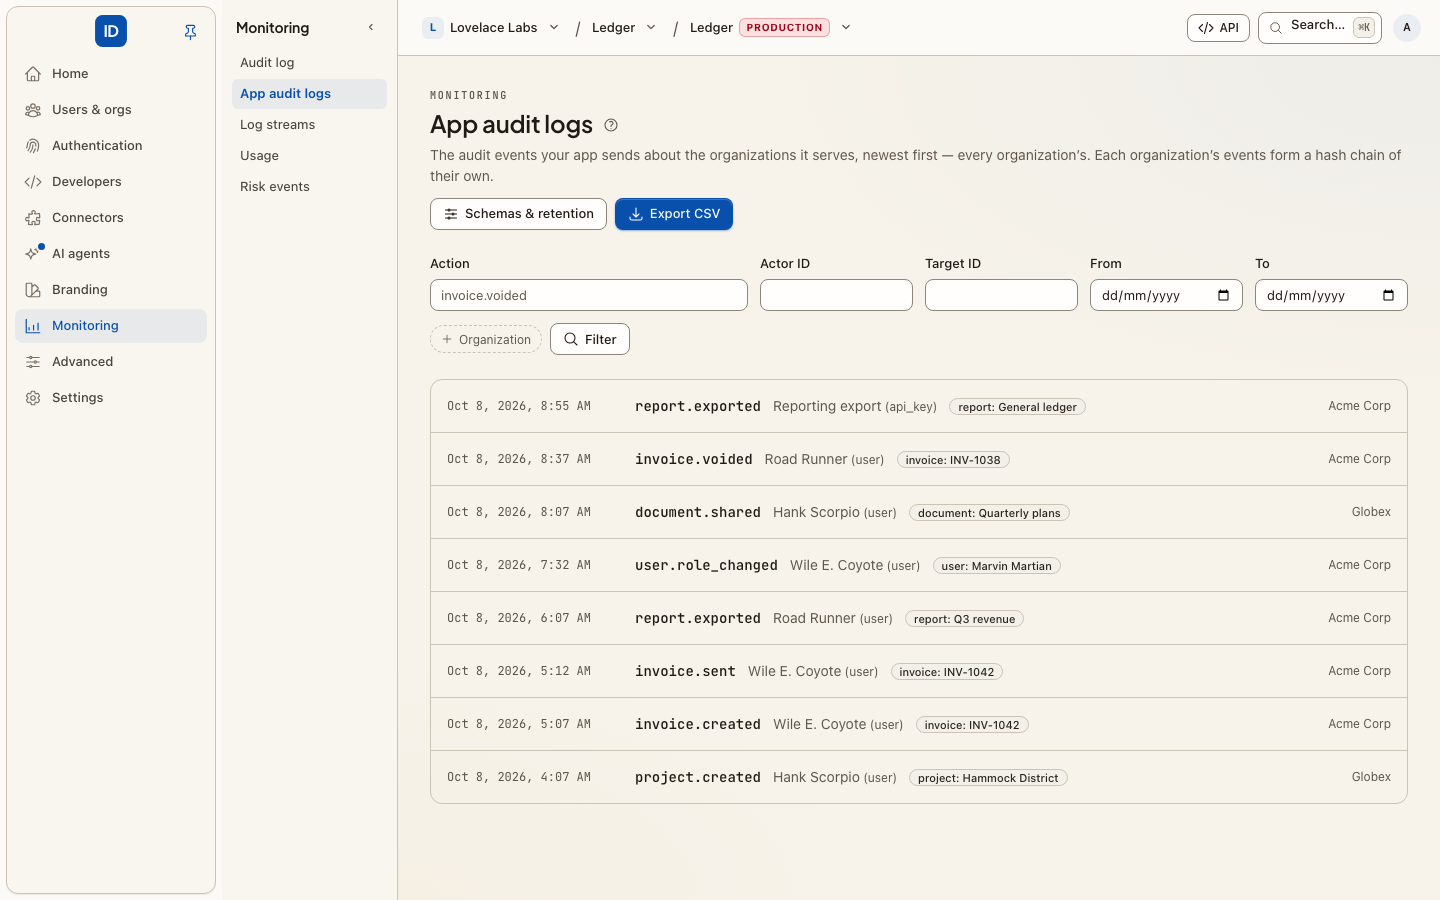Switch to Log streams
Viewport: 1440px width, 900px height.
click(309, 125)
